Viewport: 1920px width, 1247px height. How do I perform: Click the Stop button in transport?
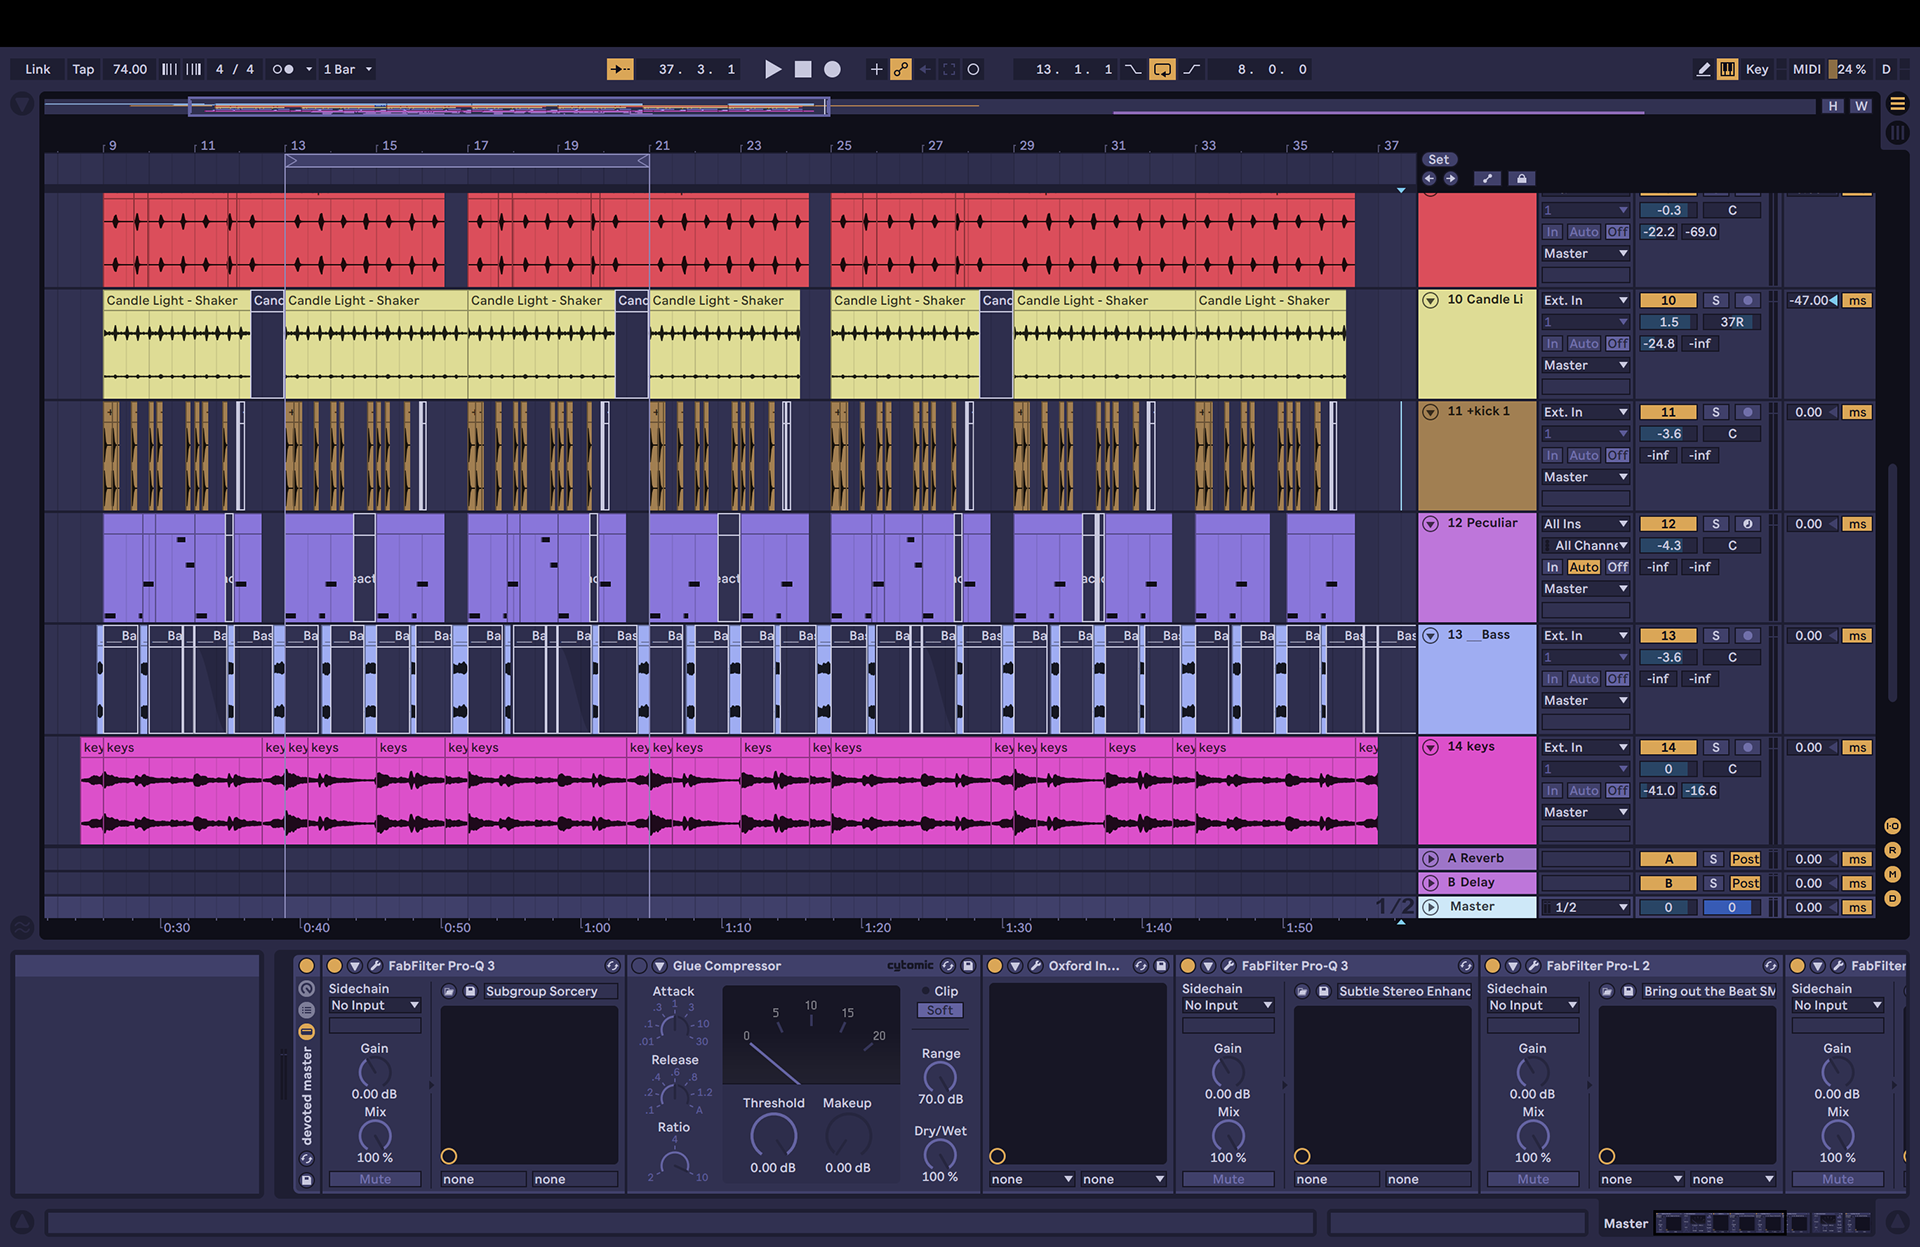click(802, 69)
